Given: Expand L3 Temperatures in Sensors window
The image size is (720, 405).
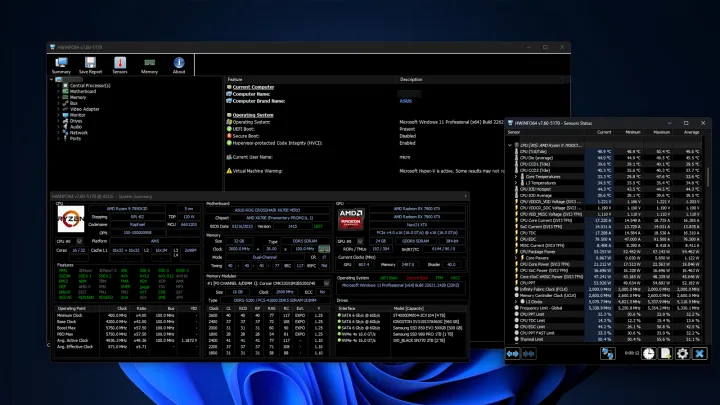Looking at the screenshot, I should [x=516, y=183].
